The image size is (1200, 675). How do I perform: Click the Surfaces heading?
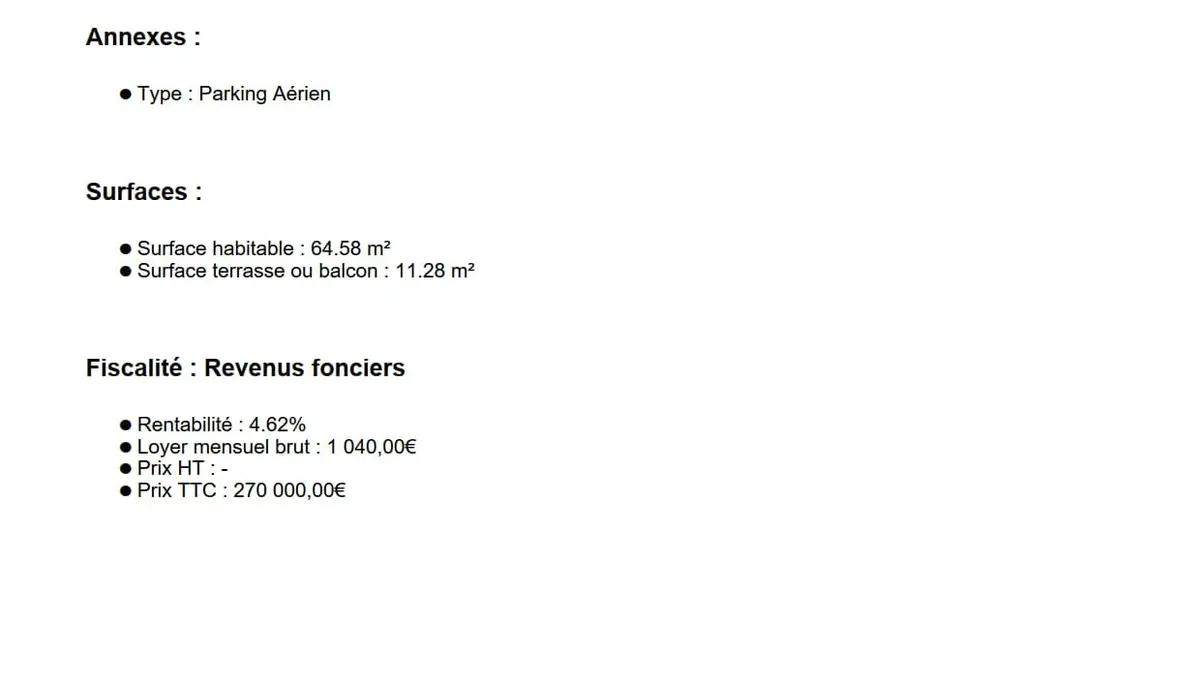(144, 192)
